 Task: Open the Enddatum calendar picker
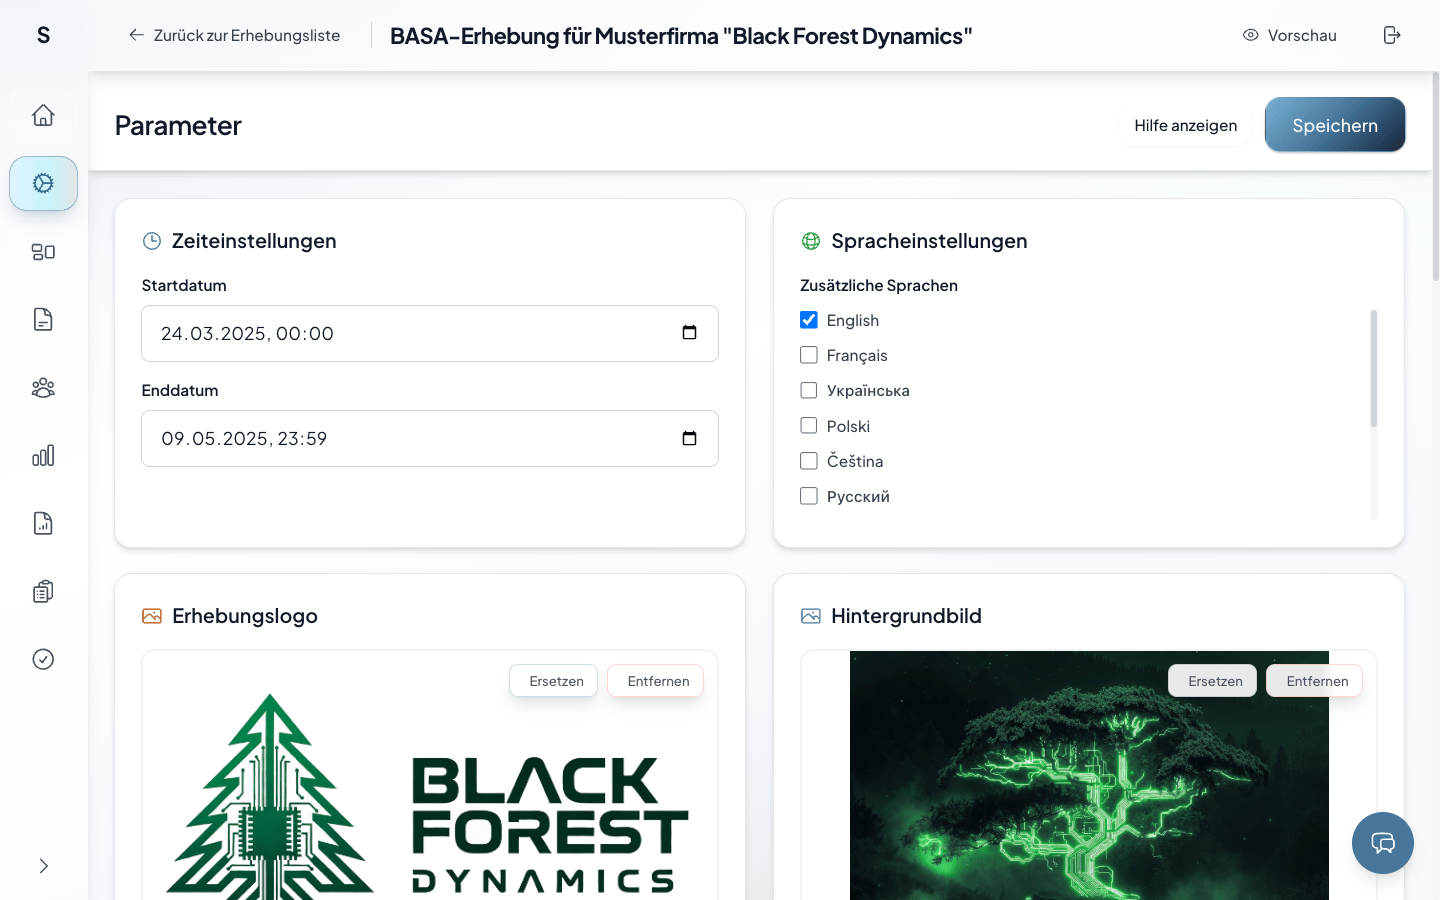689,438
